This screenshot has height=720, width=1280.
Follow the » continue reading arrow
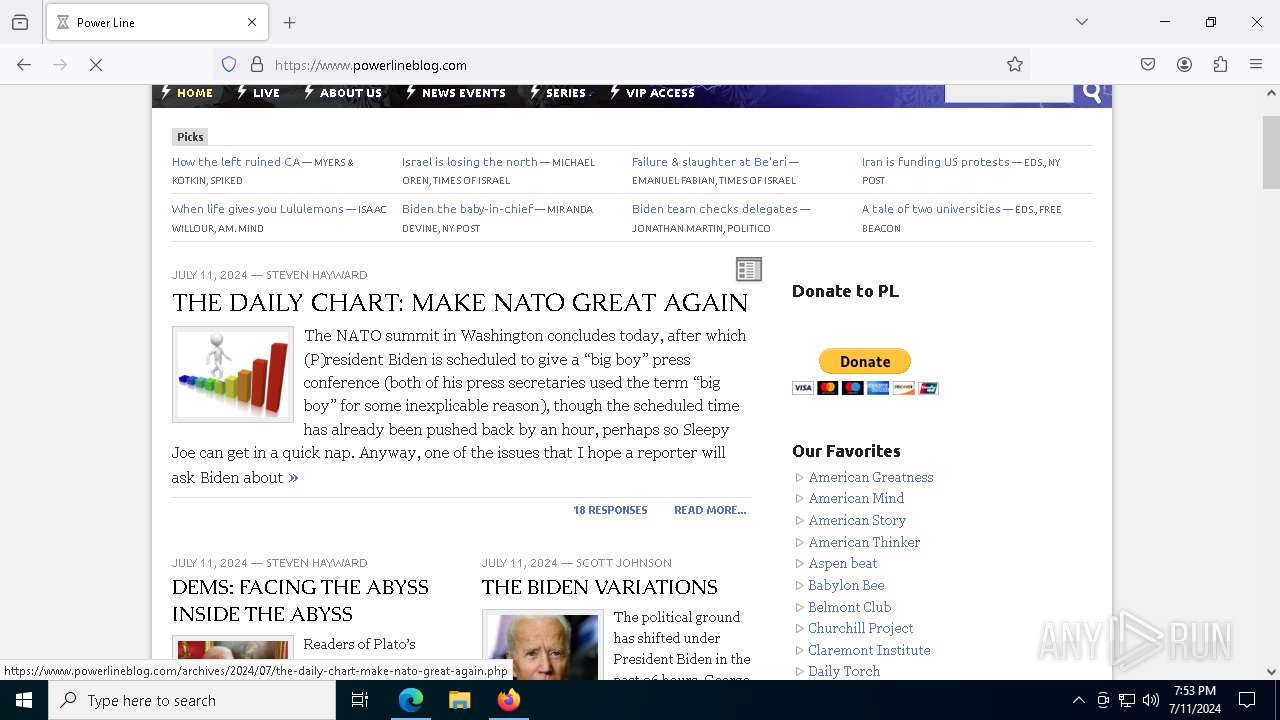pos(293,478)
